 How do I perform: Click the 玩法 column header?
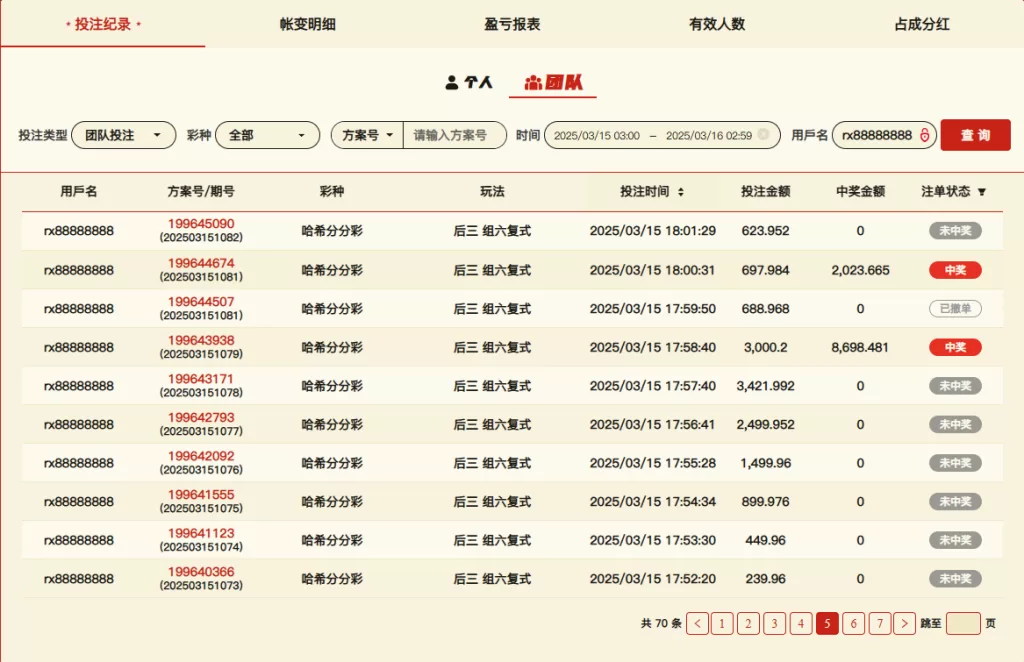[492, 191]
